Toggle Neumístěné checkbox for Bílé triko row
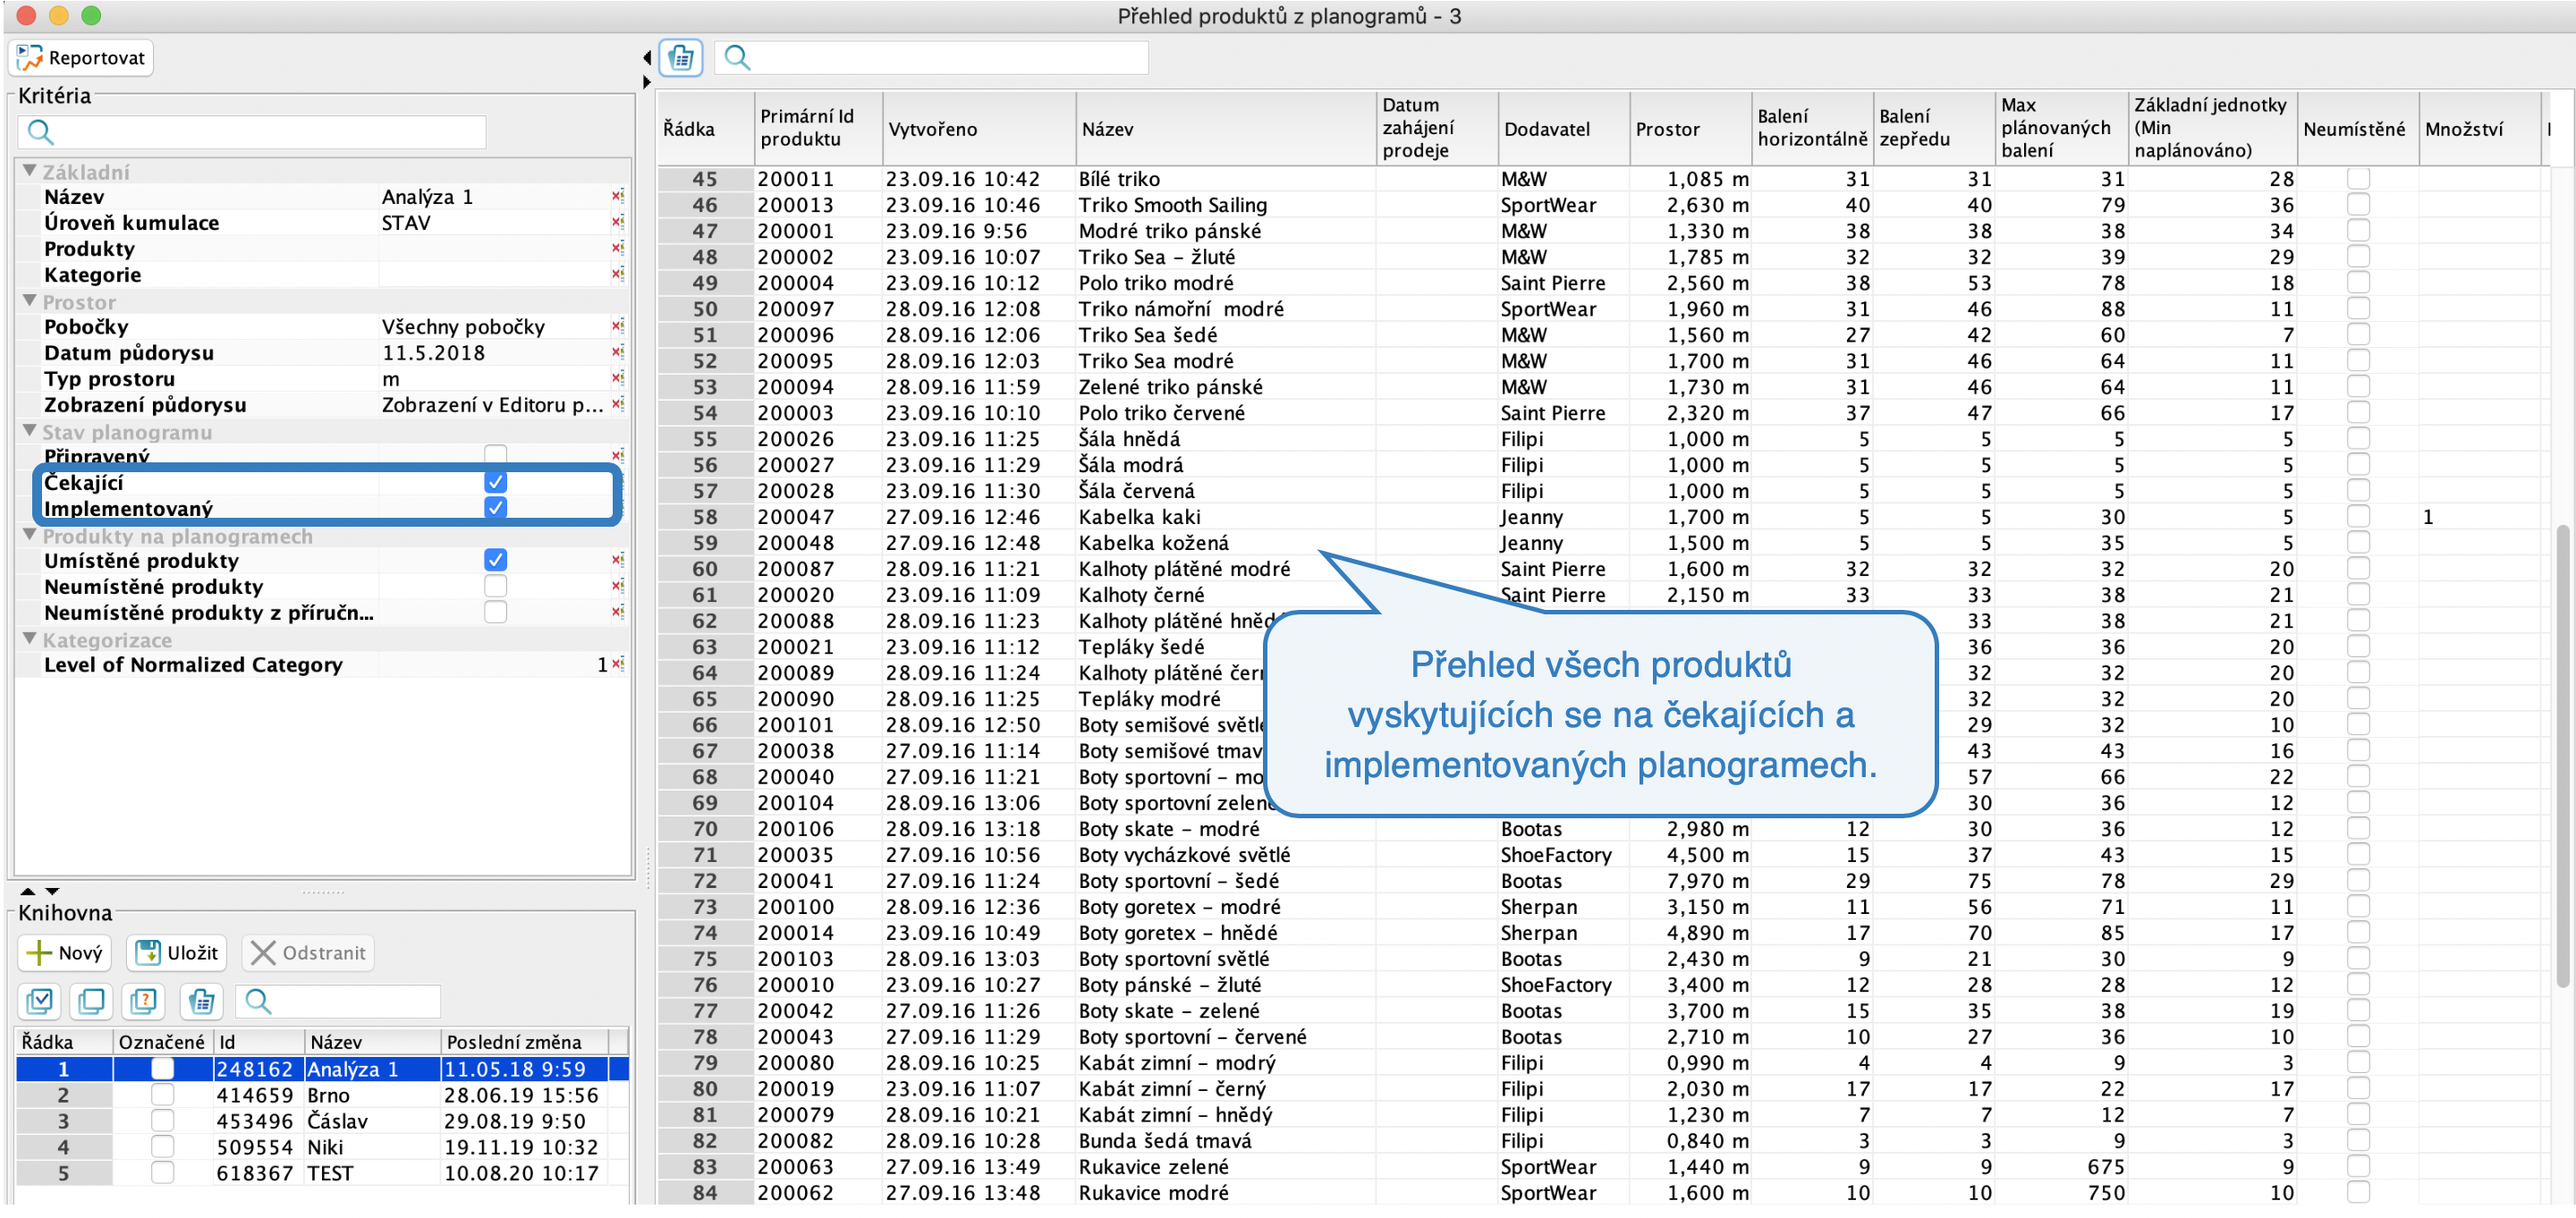This screenshot has height=1218, width=2576. 2358,178
